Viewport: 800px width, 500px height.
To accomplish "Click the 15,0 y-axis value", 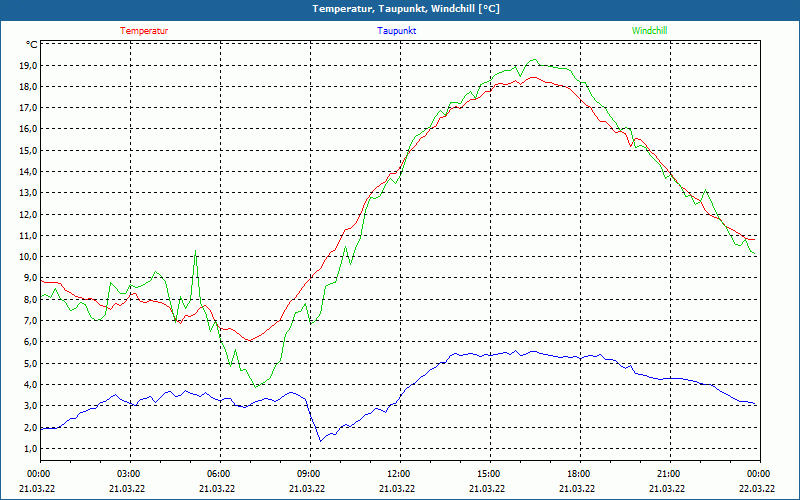I will pos(28,151).
